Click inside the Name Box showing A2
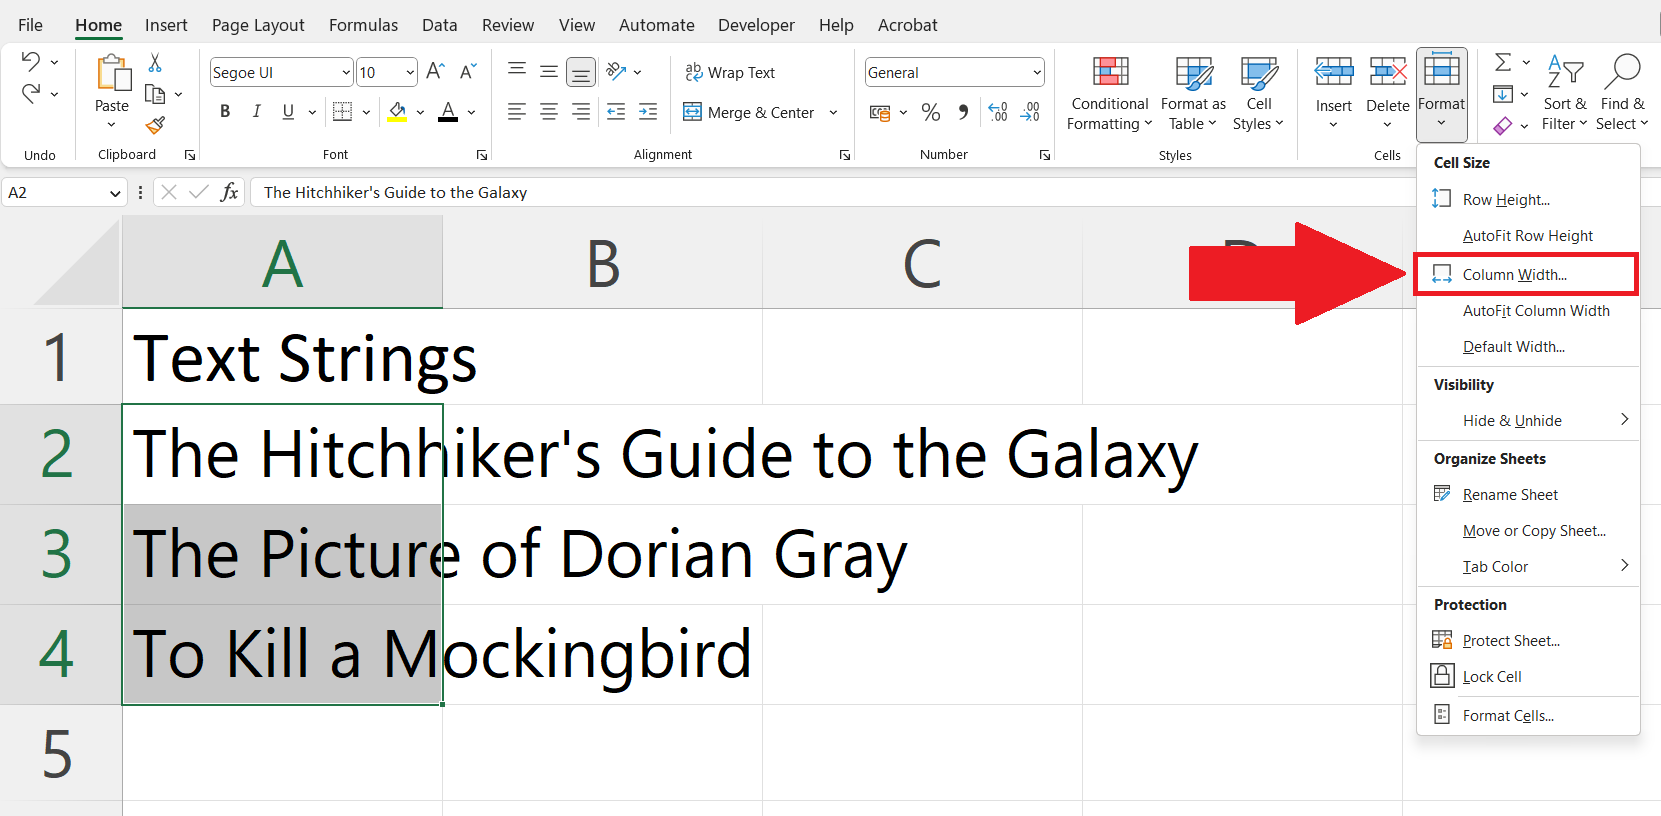Image resolution: width=1661 pixels, height=816 pixels. click(55, 193)
